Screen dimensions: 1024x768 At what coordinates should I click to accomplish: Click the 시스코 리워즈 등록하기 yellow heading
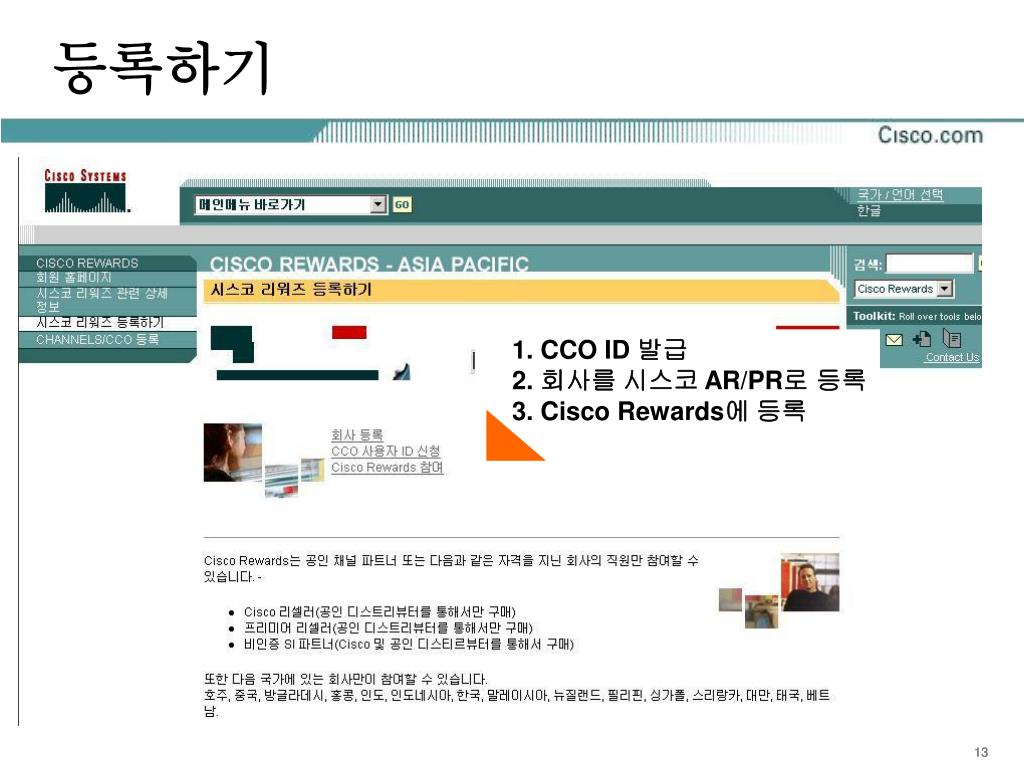[x=291, y=289]
